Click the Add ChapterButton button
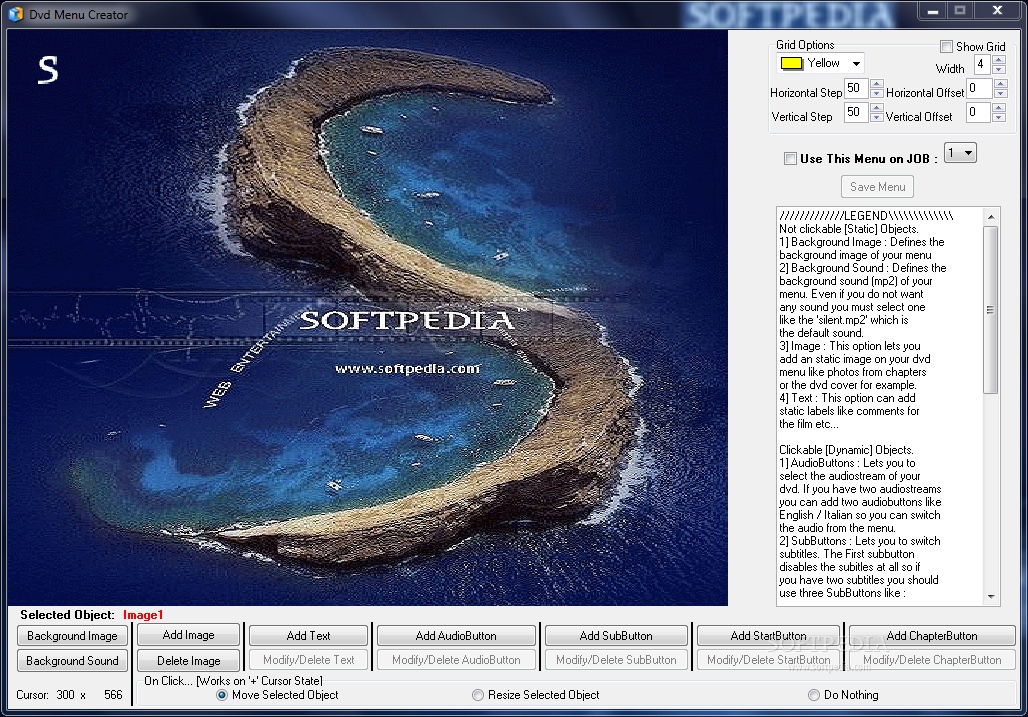 click(932, 636)
